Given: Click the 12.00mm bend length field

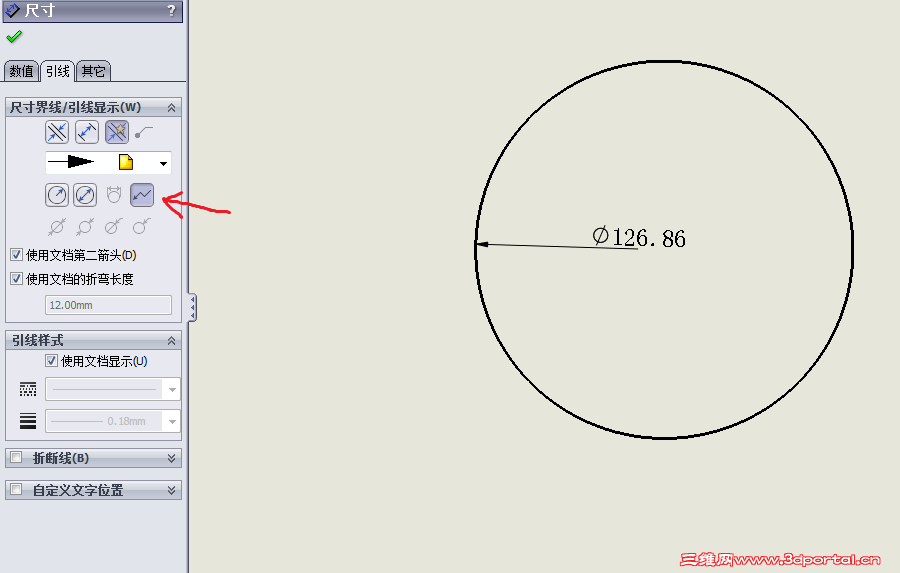Looking at the screenshot, I should coord(108,305).
